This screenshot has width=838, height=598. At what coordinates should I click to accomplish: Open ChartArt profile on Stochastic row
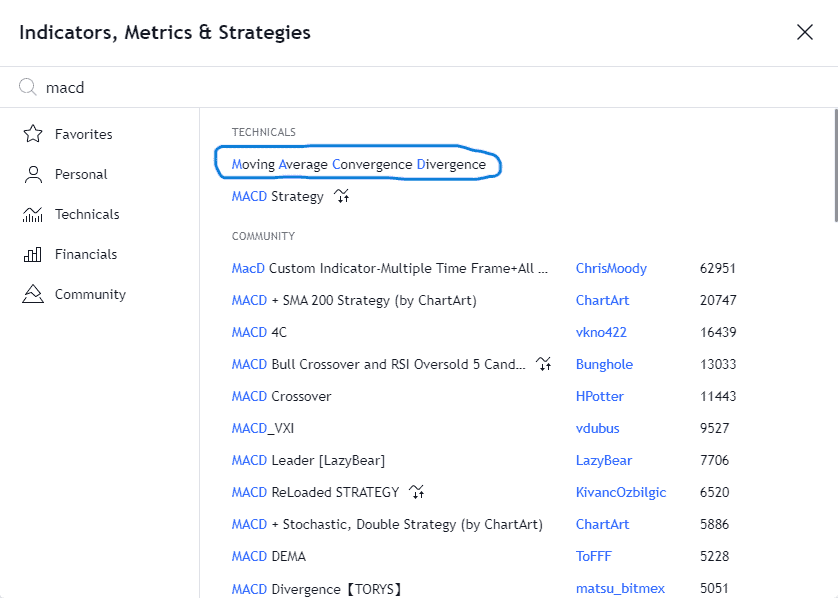[x=602, y=524]
